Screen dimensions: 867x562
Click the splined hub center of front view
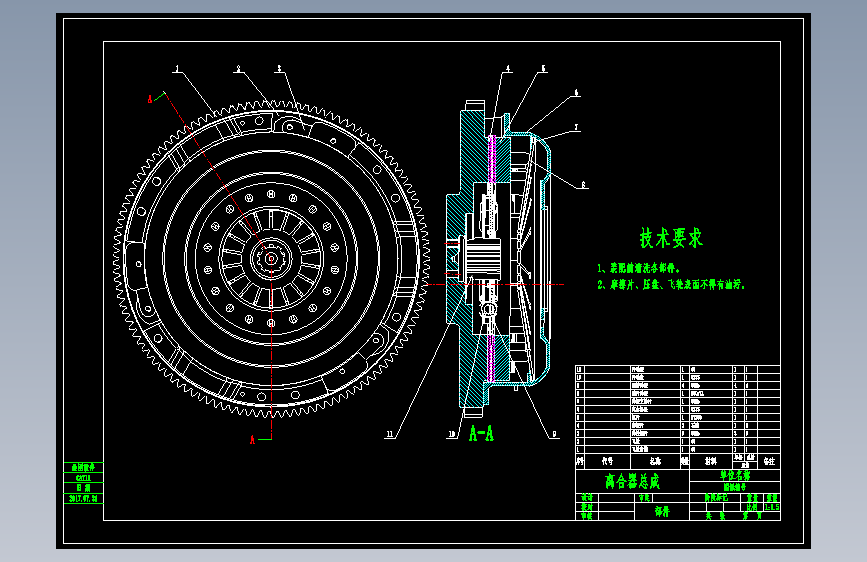[271, 258]
